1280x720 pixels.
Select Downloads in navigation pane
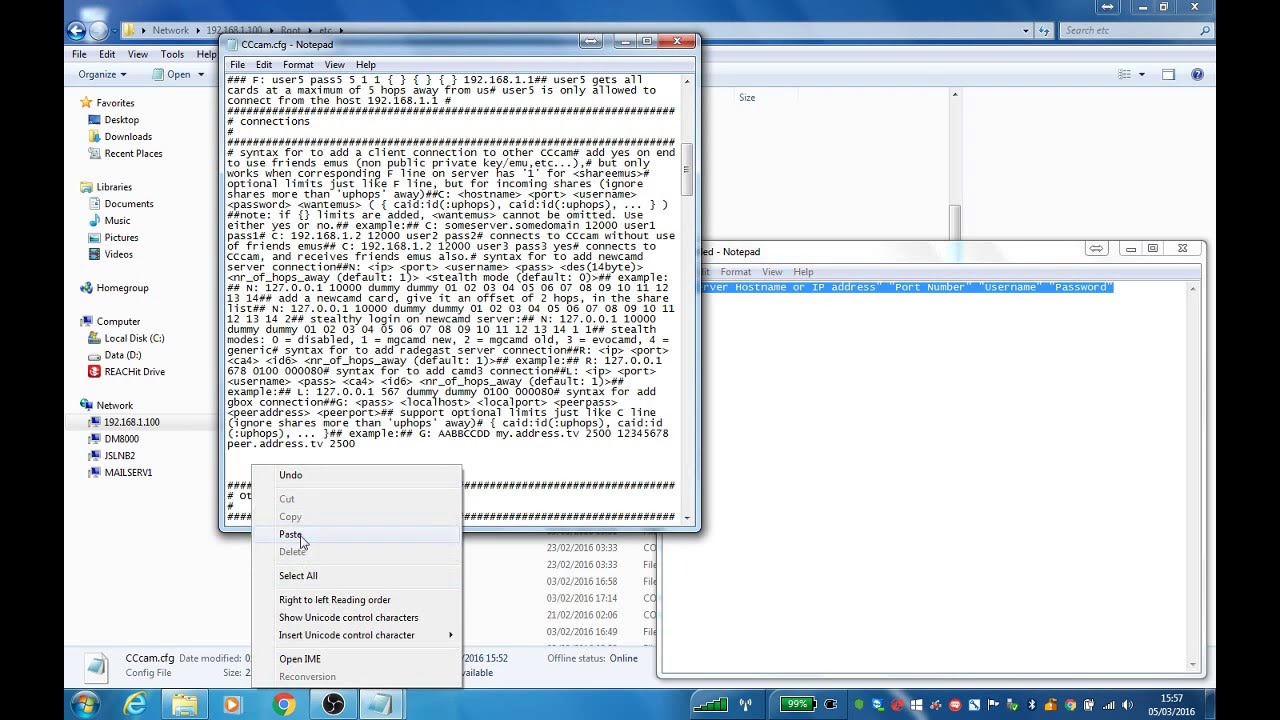click(128, 137)
